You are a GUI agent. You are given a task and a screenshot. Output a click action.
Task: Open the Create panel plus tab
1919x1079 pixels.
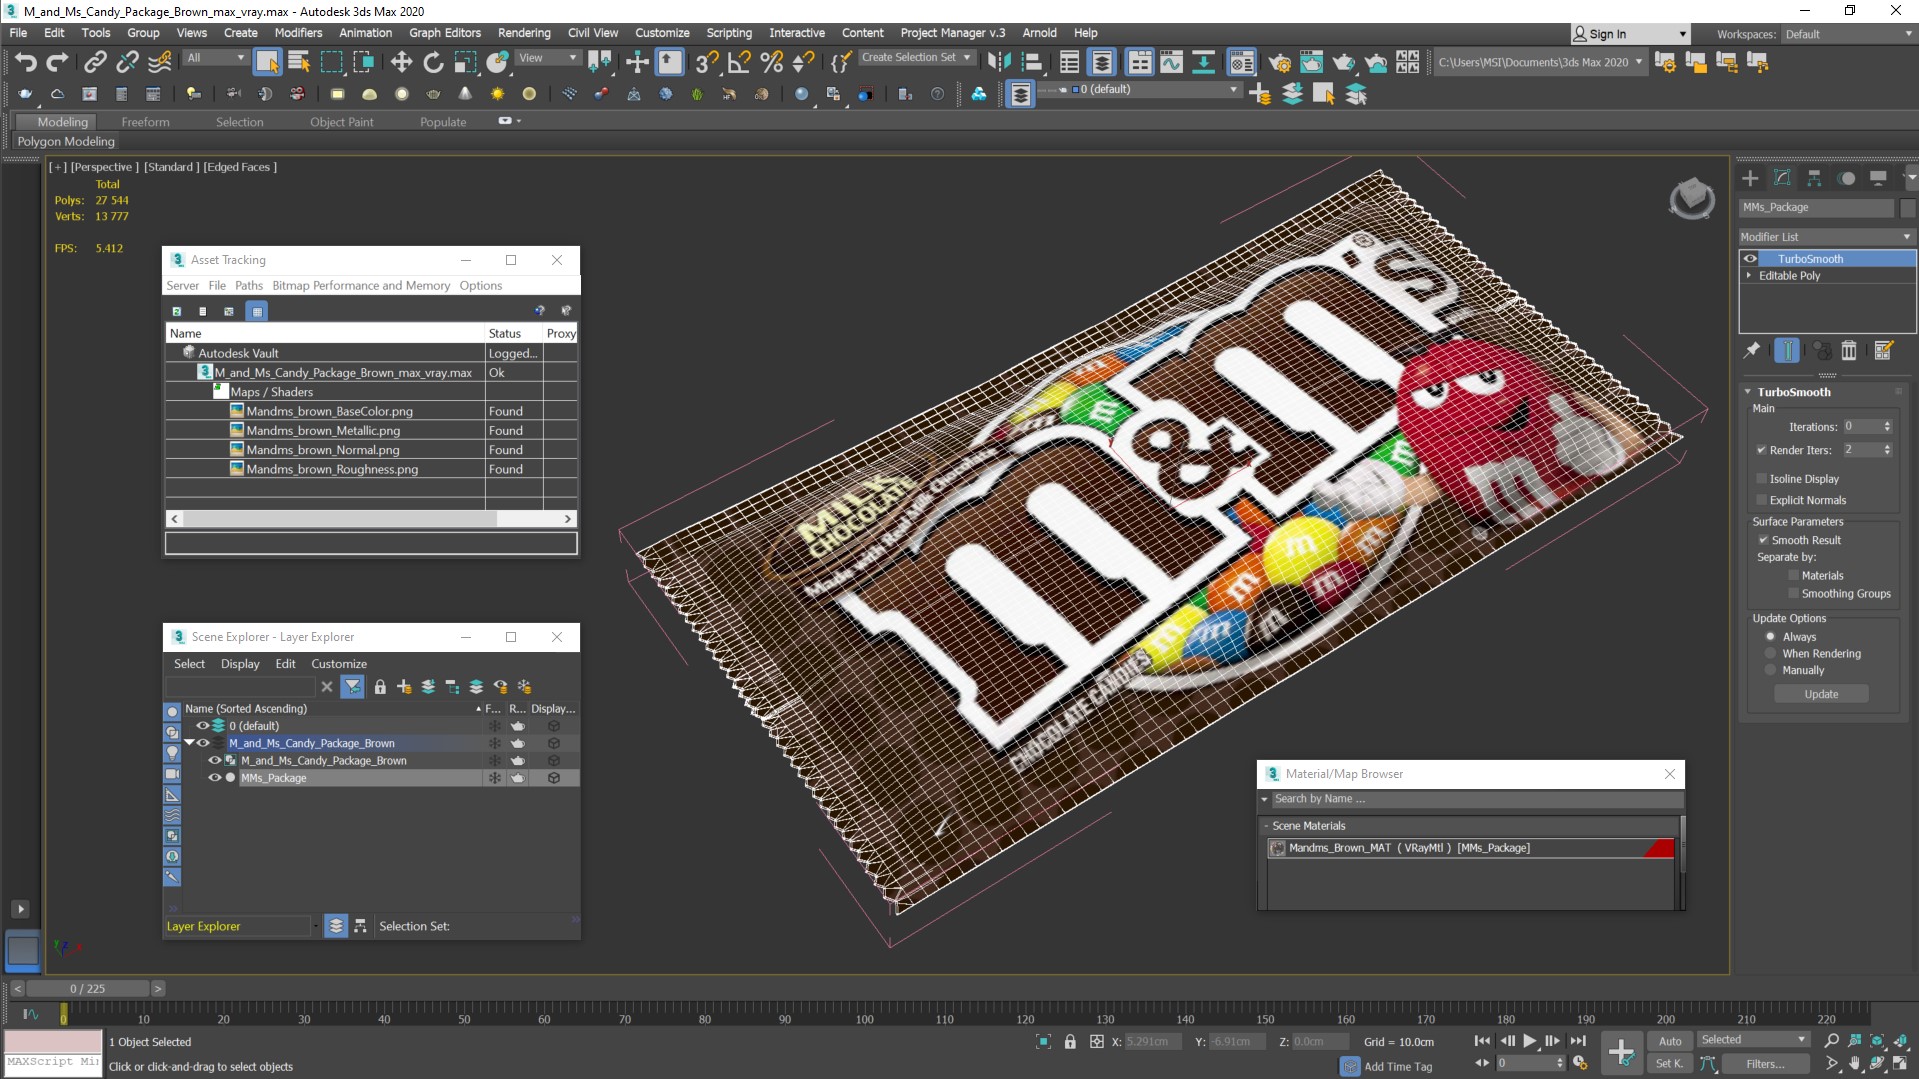click(x=1750, y=178)
